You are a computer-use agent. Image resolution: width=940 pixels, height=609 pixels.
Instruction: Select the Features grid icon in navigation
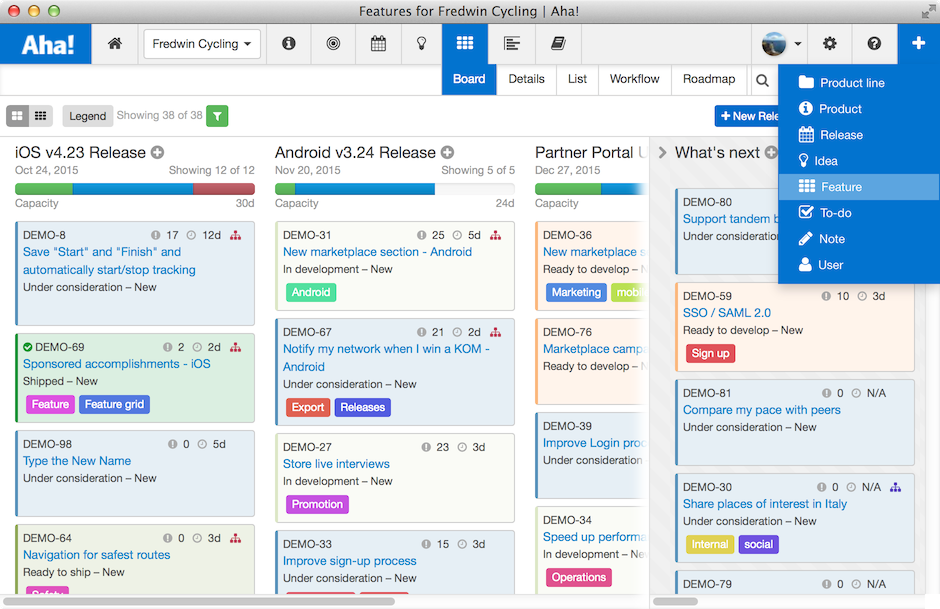click(x=465, y=43)
